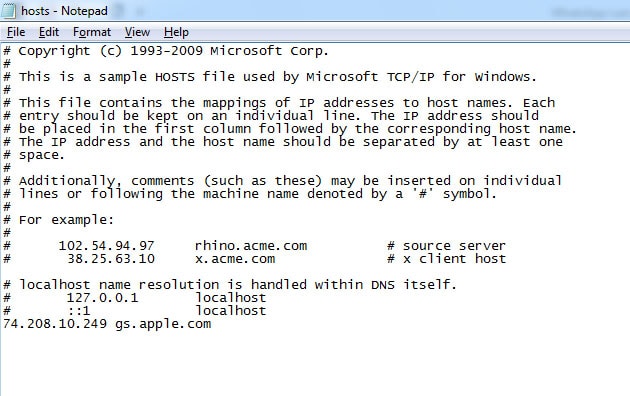Click the empty area below last line

click(x=315, y=363)
